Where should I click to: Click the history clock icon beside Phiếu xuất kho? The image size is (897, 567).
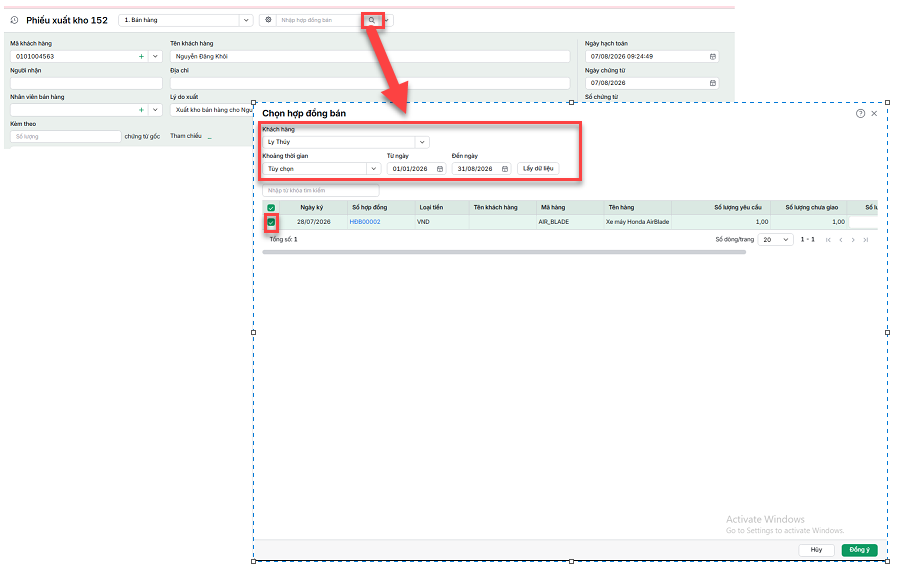pyautogui.click(x=14, y=20)
